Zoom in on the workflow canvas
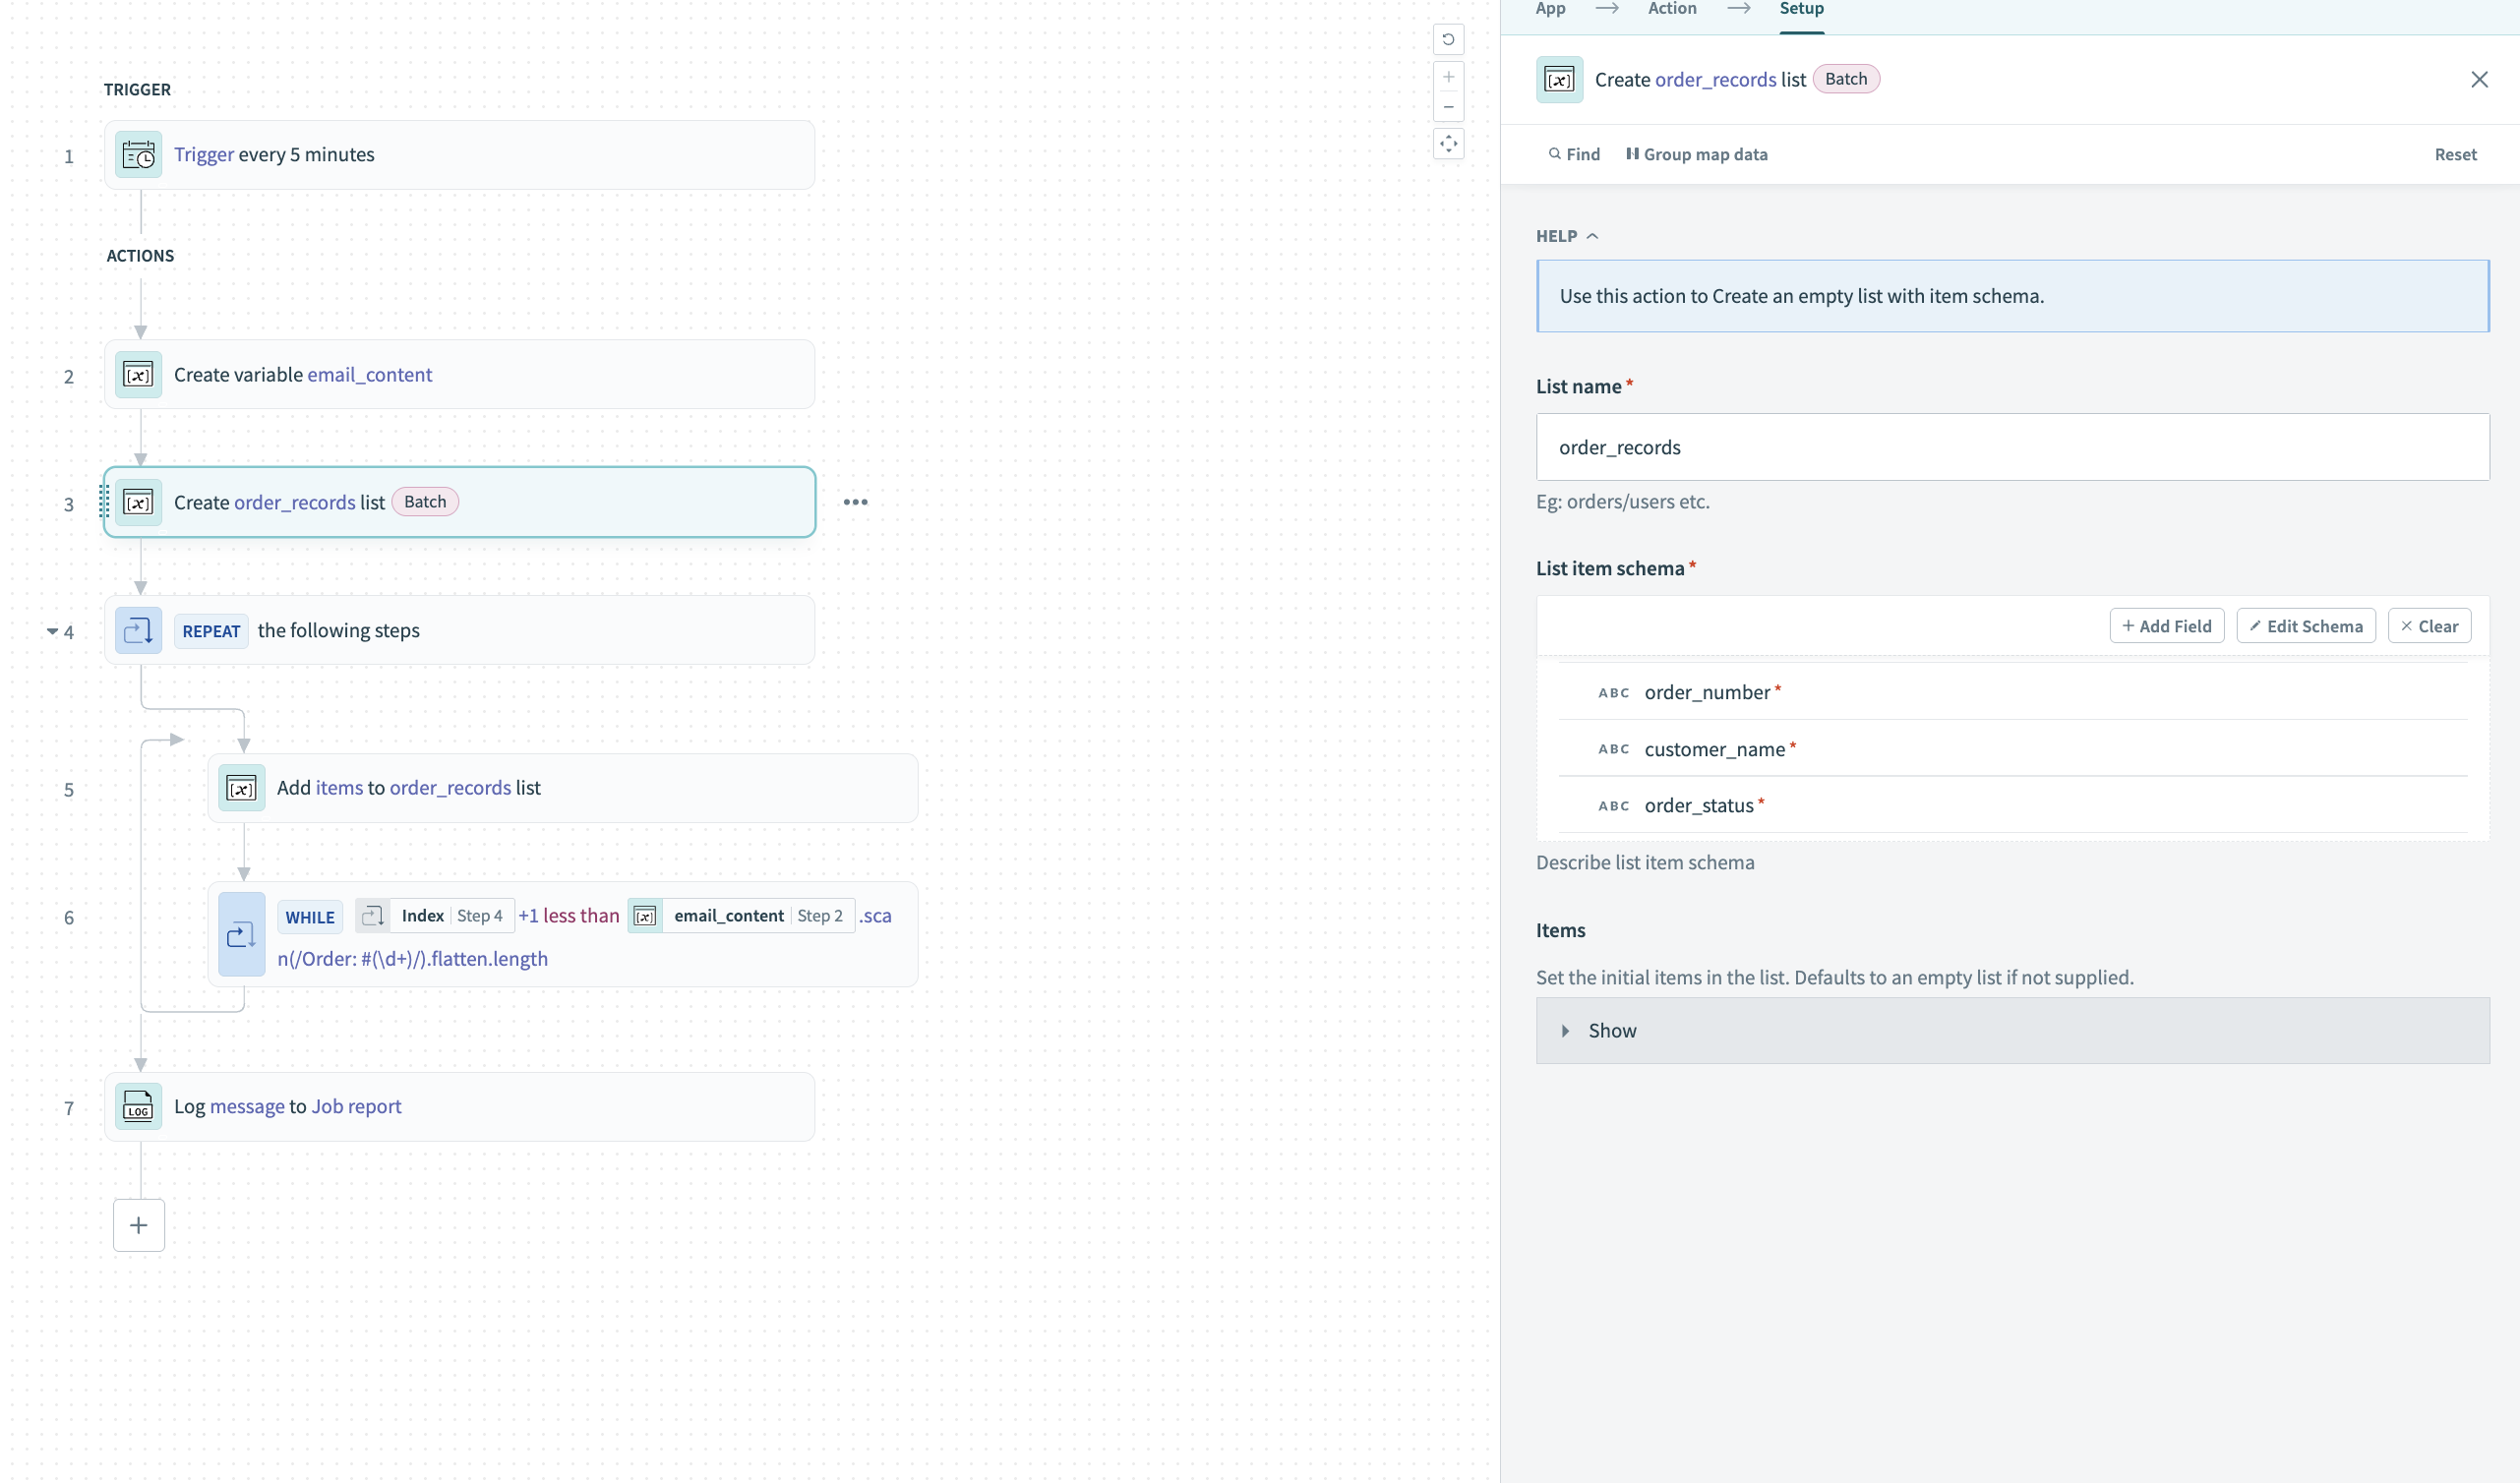This screenshot has height=1483, width=2520. pos(1448,76)
